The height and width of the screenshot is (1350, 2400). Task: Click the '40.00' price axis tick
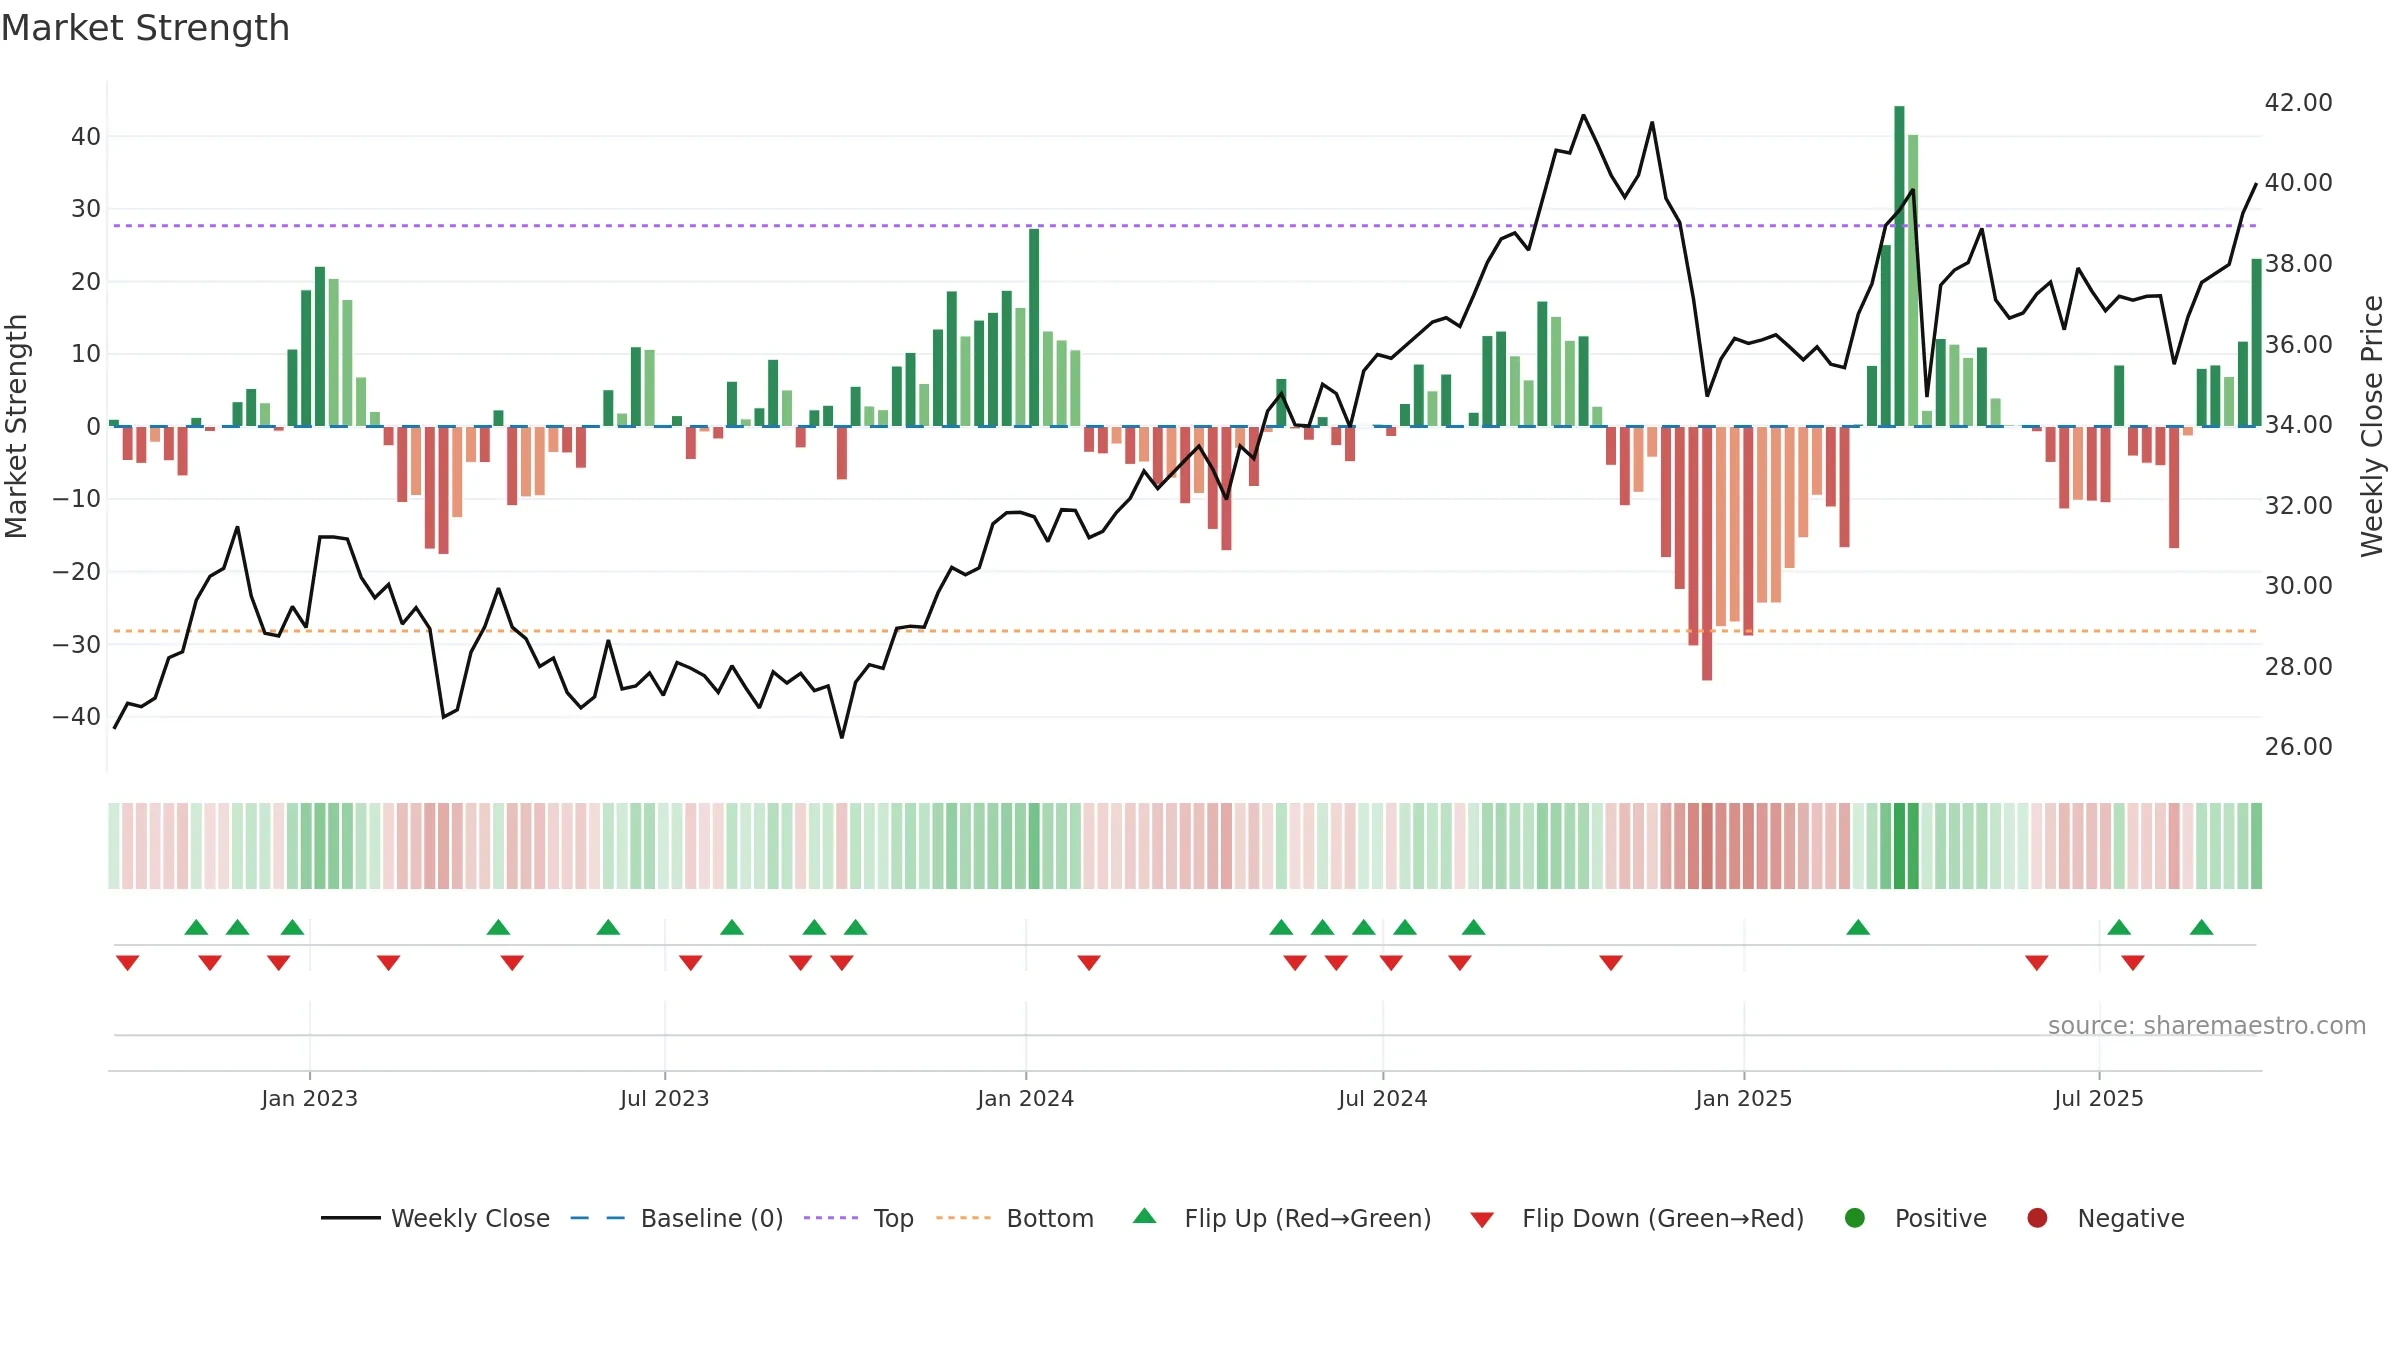(x=2298, y=183)
